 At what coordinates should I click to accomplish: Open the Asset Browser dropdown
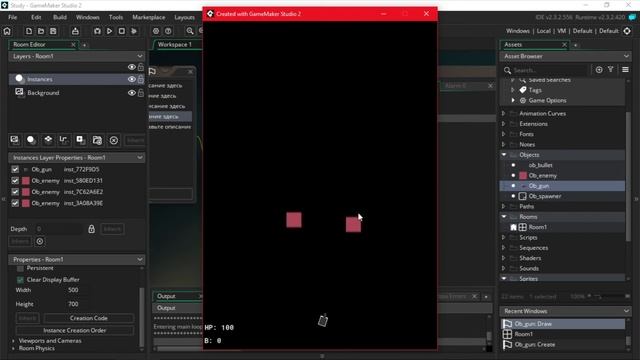coord(626,56)
